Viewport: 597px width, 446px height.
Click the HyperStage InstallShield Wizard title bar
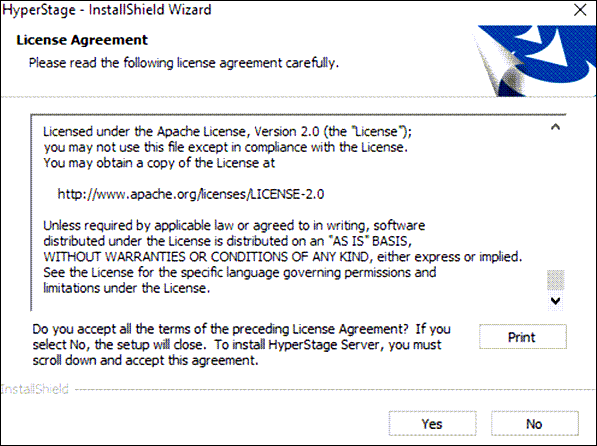286,10
